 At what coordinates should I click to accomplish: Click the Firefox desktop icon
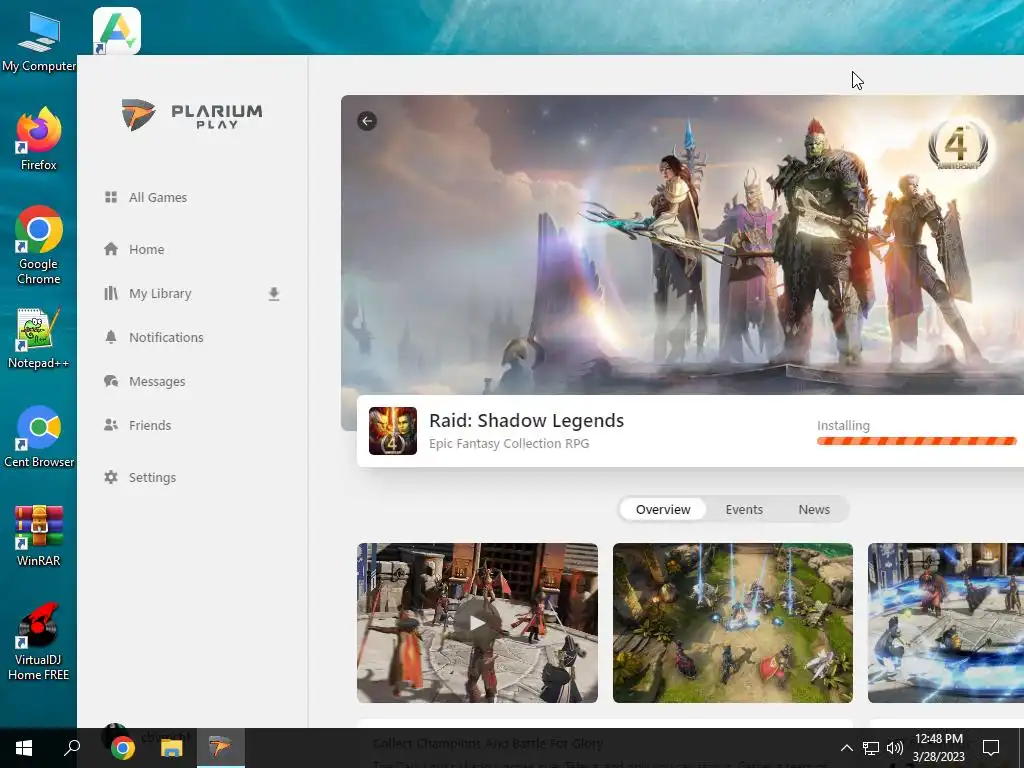[39, 138]
